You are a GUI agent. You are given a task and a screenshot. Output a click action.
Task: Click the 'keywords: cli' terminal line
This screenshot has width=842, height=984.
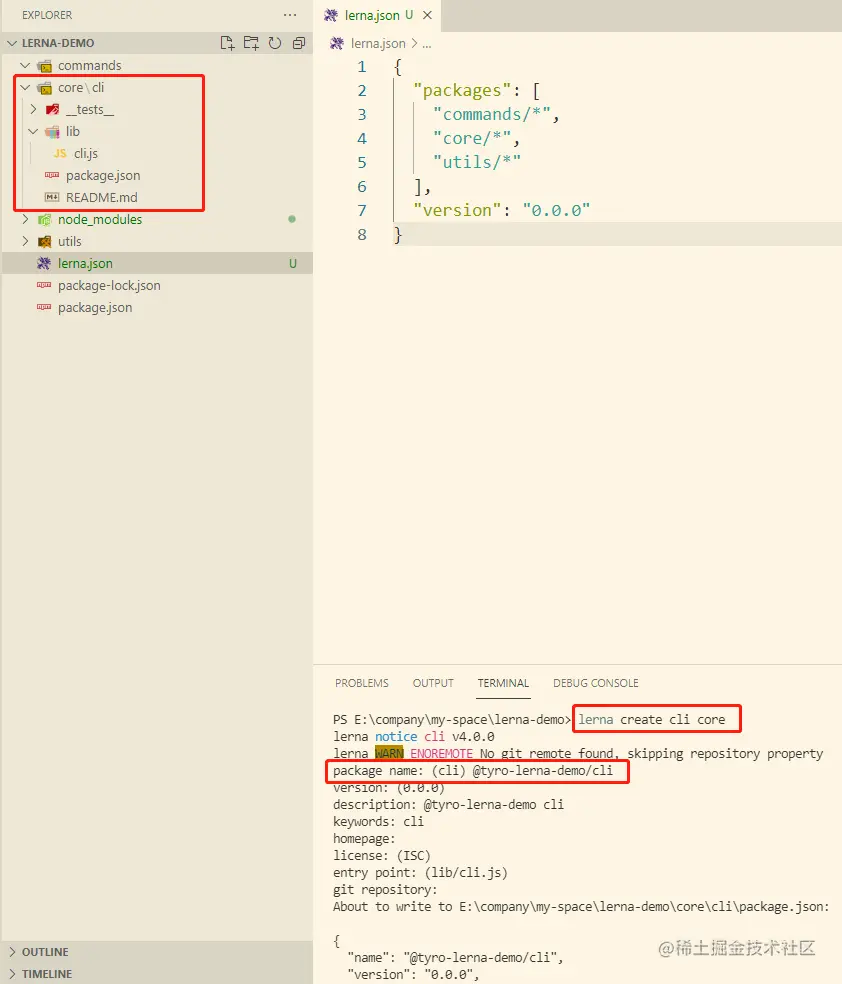pyautogui.click(x=378, y=821)
